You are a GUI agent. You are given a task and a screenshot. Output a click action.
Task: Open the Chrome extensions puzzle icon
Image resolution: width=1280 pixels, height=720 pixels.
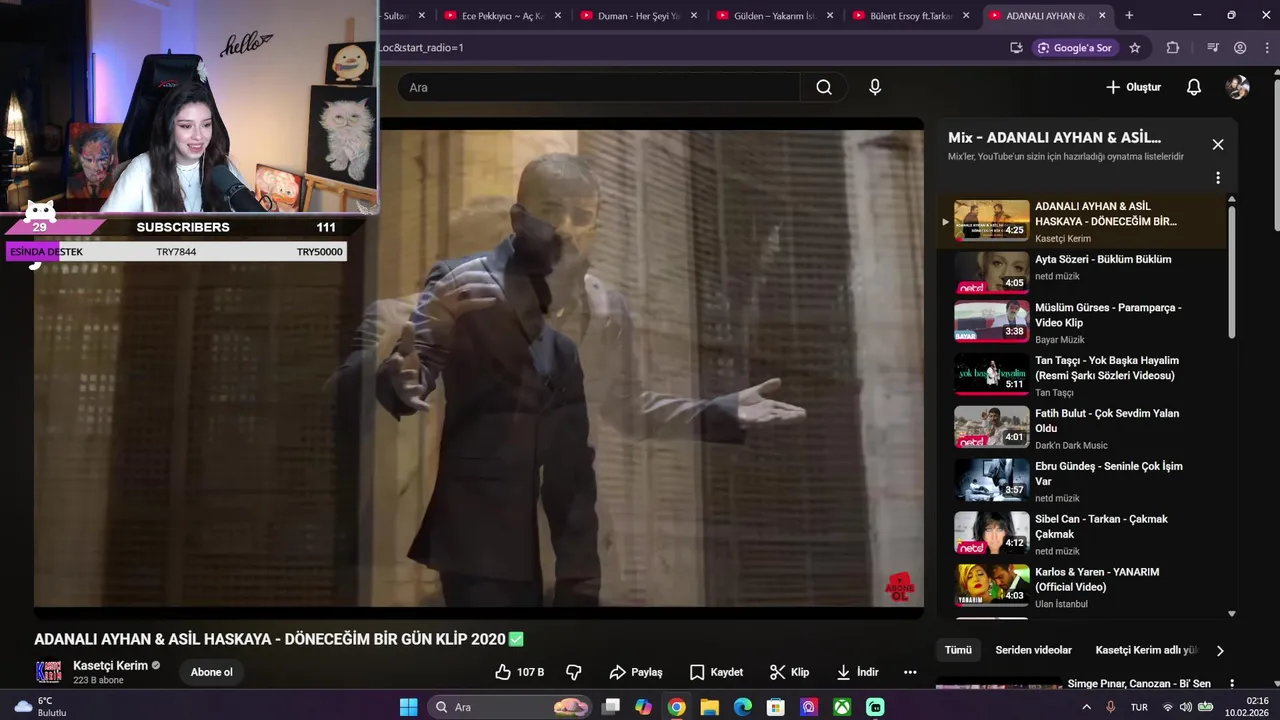[1173, 48]
